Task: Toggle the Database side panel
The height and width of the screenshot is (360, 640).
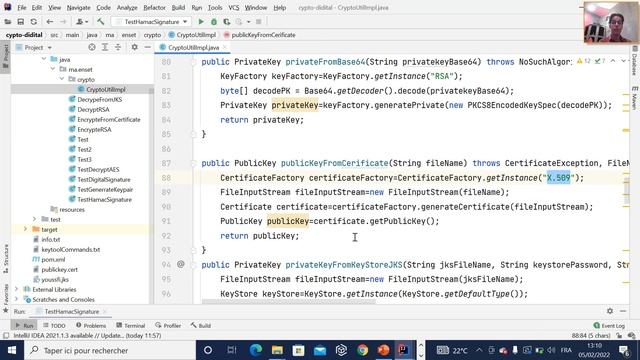Action: [x=635, y=61]
